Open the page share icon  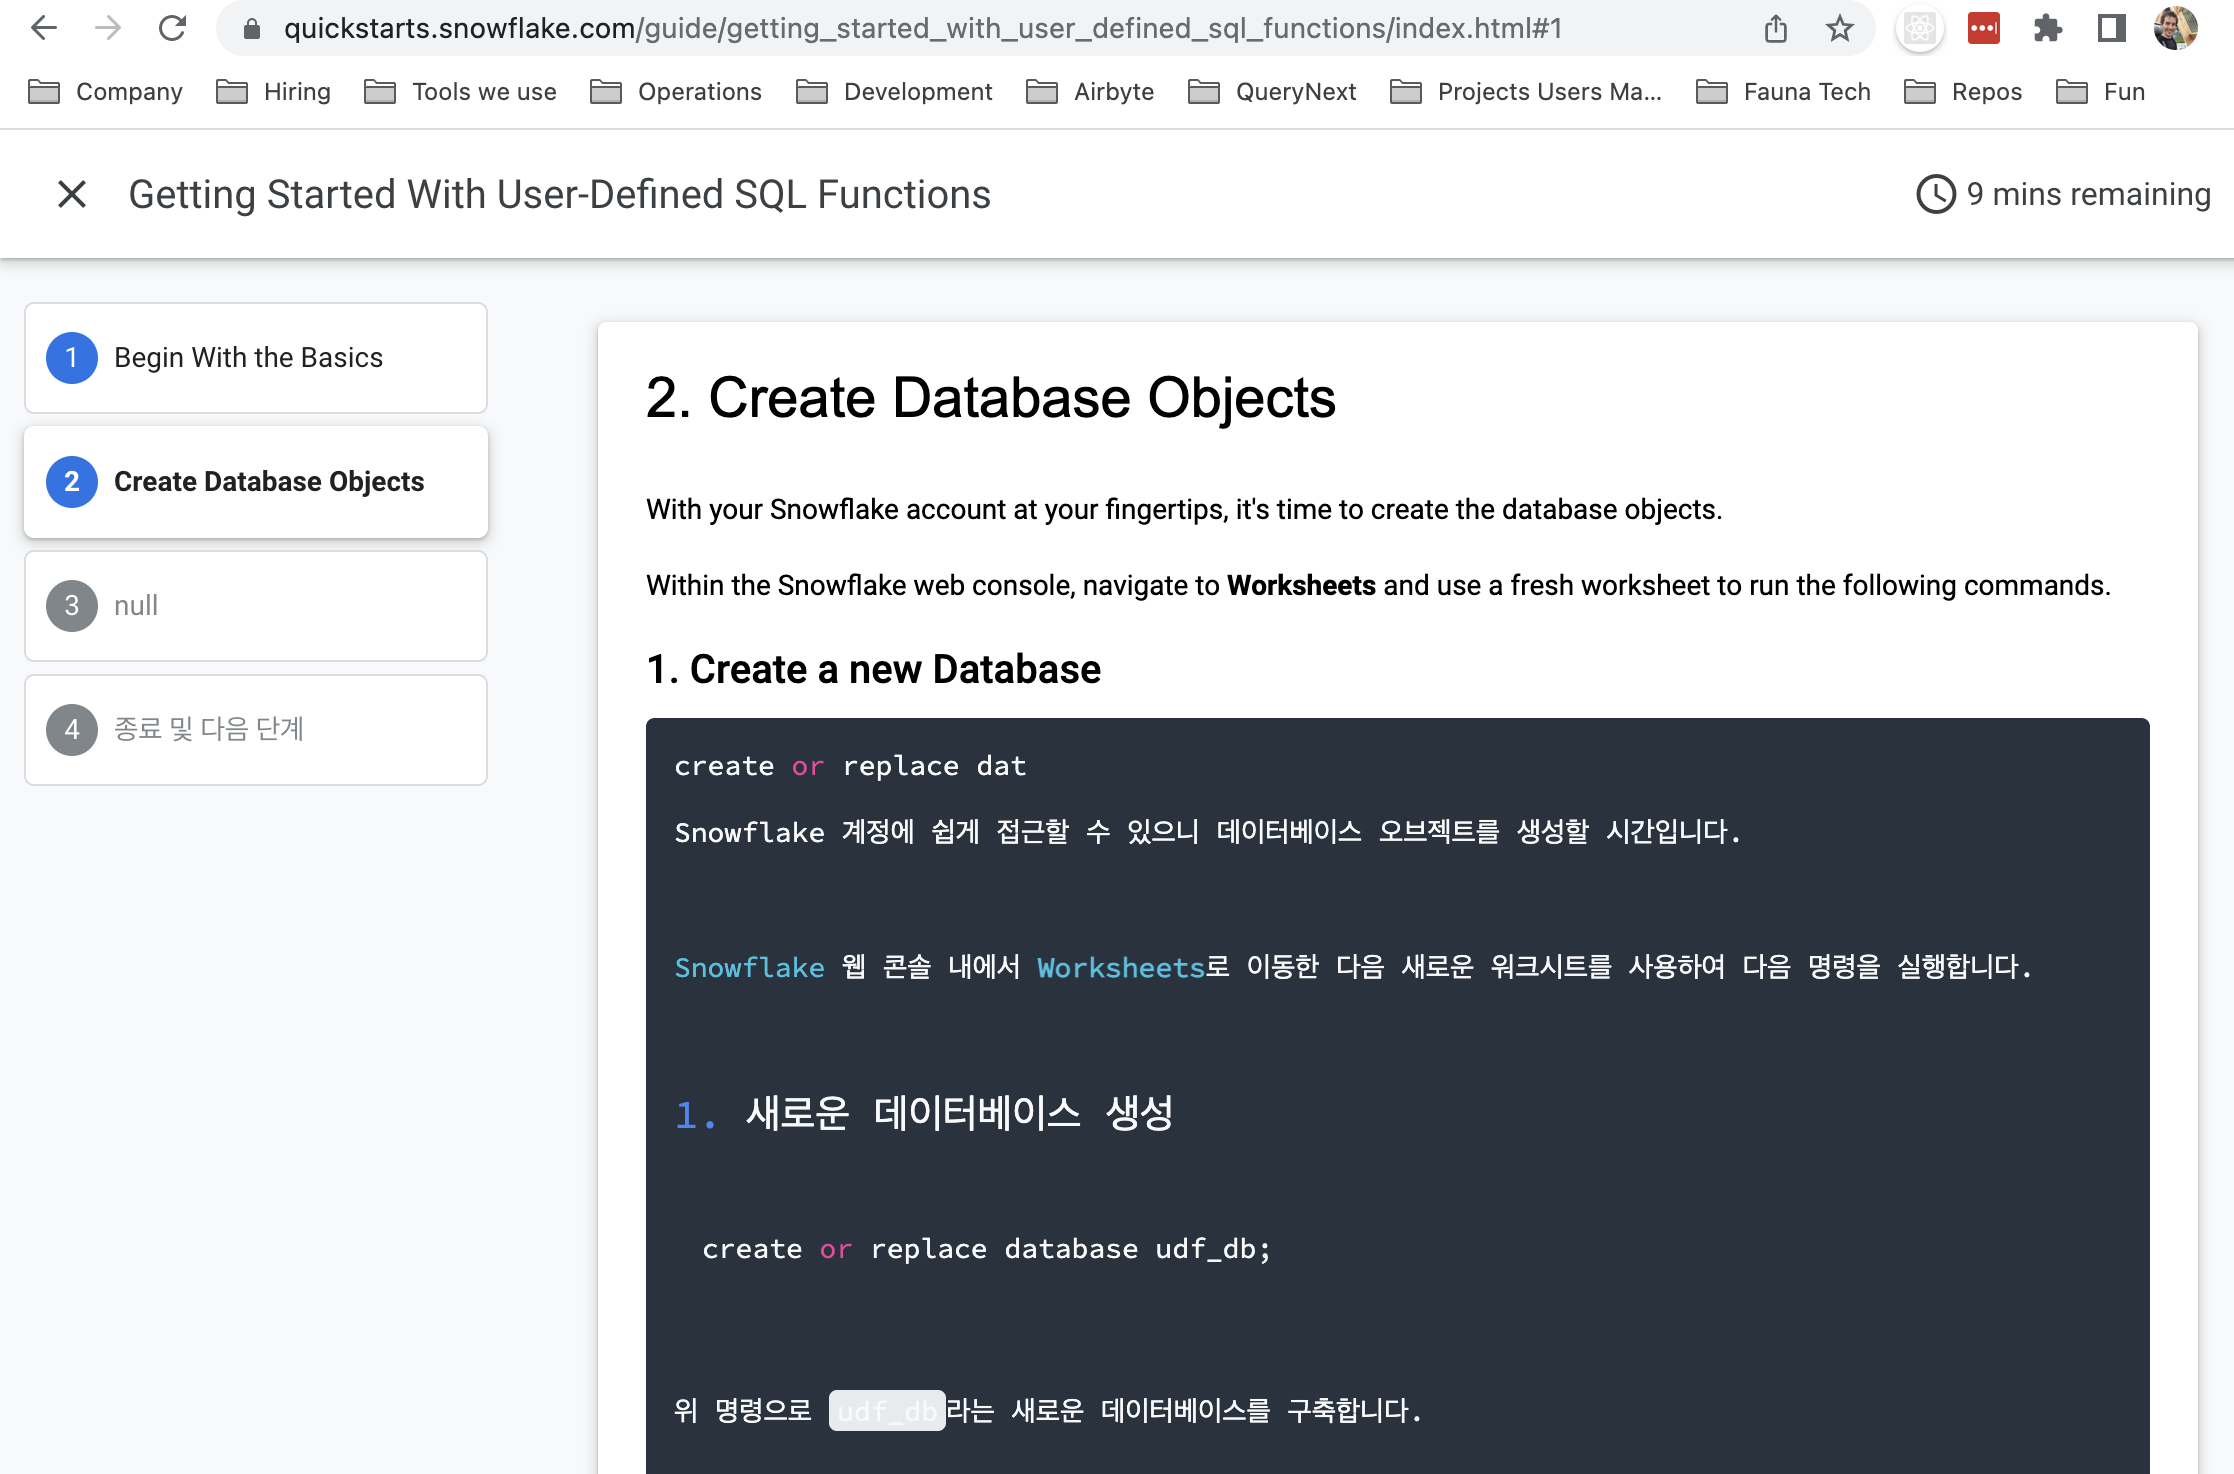tap(1775, 28)
